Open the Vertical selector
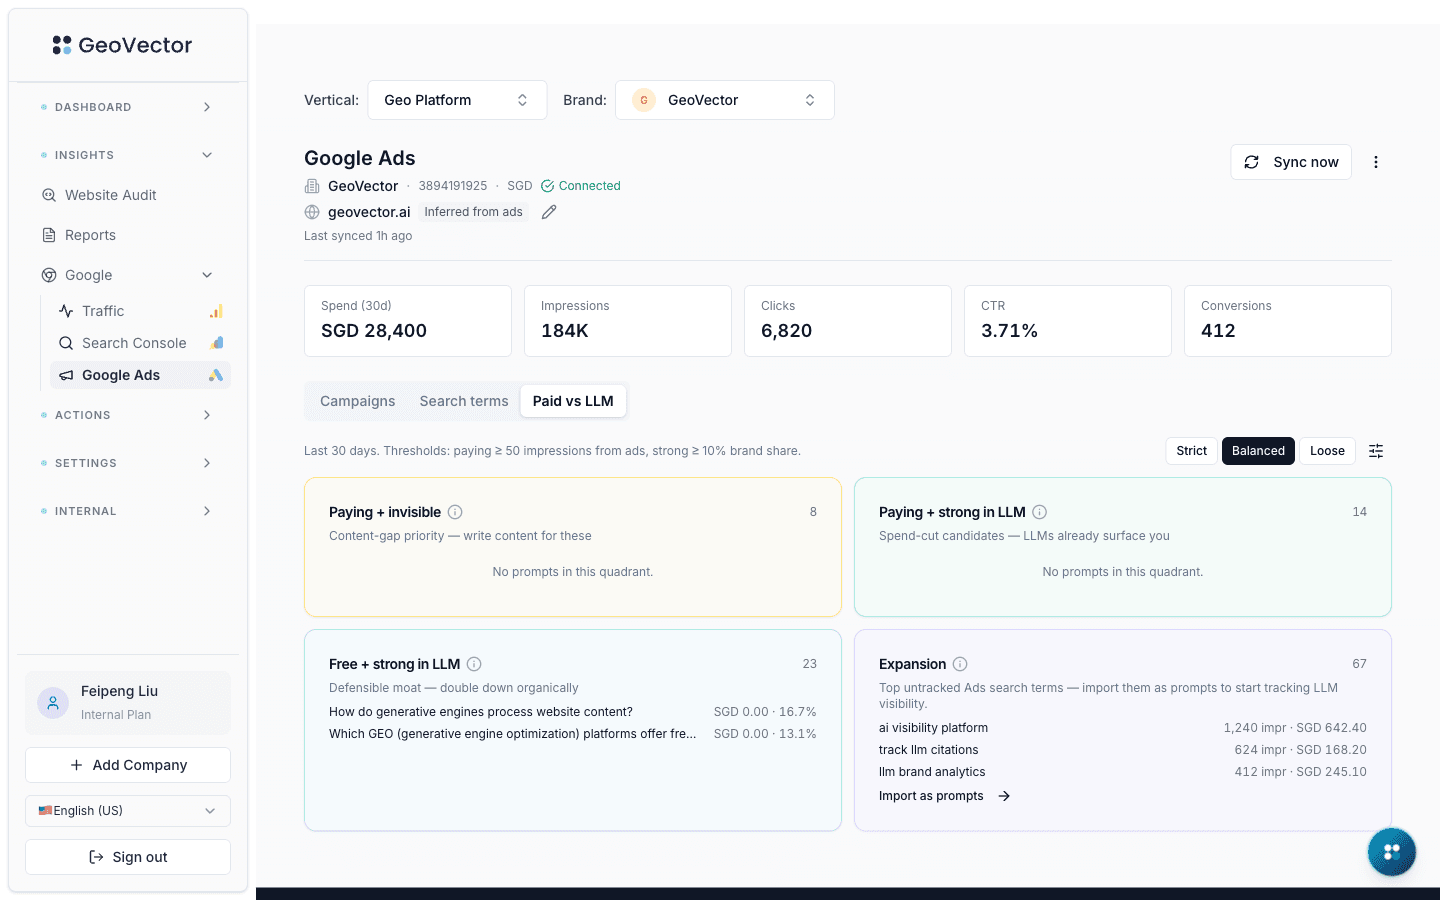The image size is (1440, 900). tap(457, 99)
